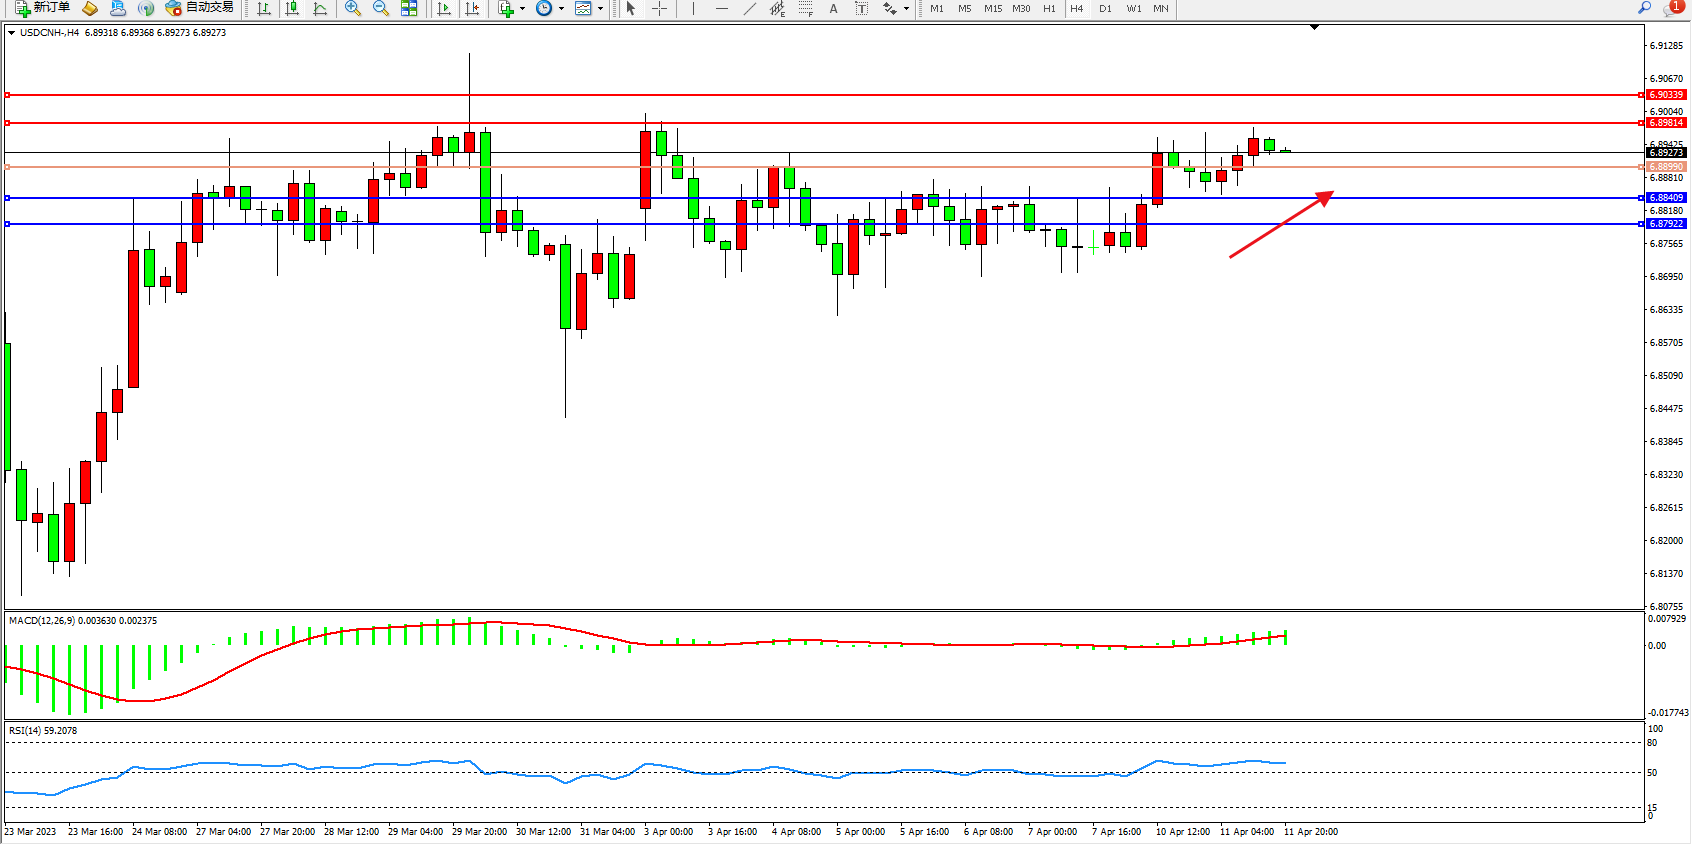The height and width of the screenshot is (845, 1692).
Task: Select the text label 'A' tool
Action: tap(833, 8)
